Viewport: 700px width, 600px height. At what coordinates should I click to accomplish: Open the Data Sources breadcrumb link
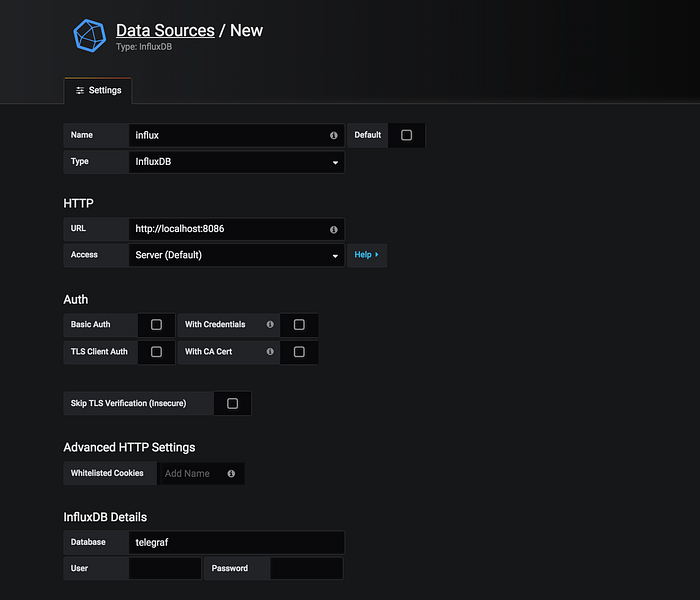(x=165, y=30)
